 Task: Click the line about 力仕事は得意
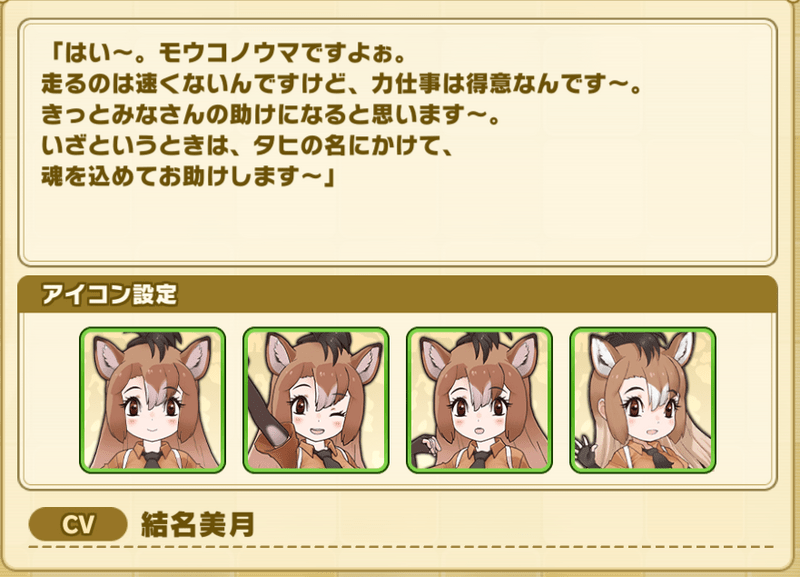(x=341, y=84)
